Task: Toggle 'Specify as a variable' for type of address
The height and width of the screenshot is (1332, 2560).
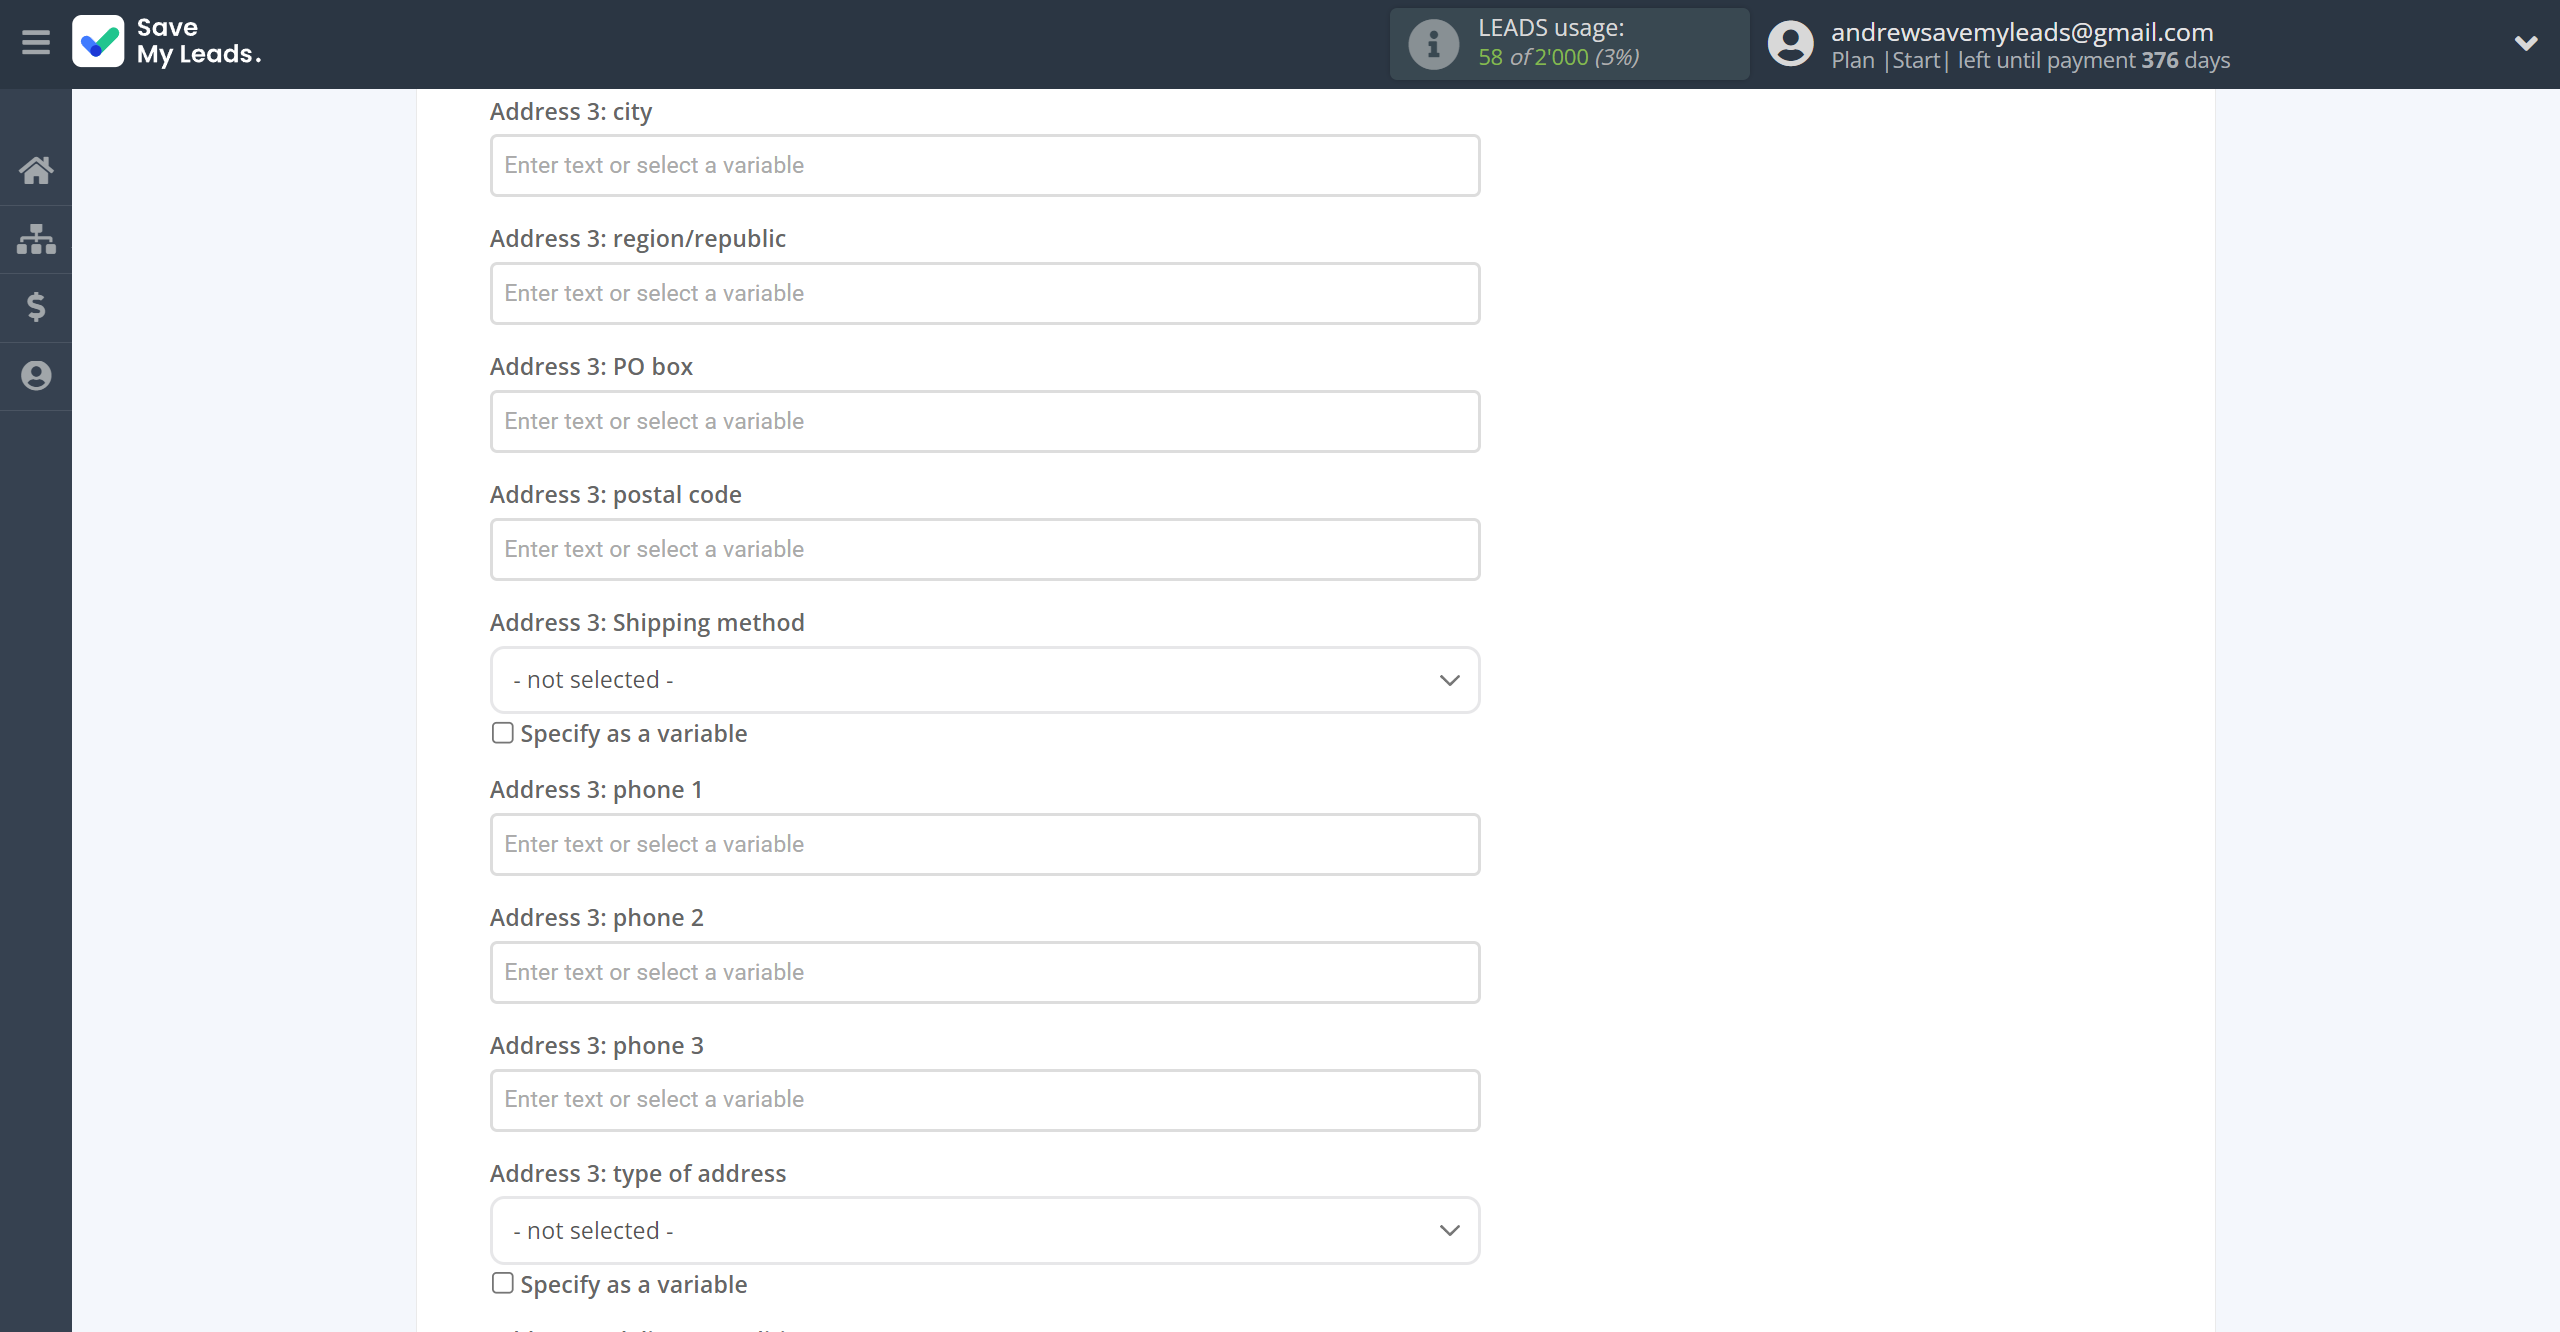Action: click(503, 1283)
